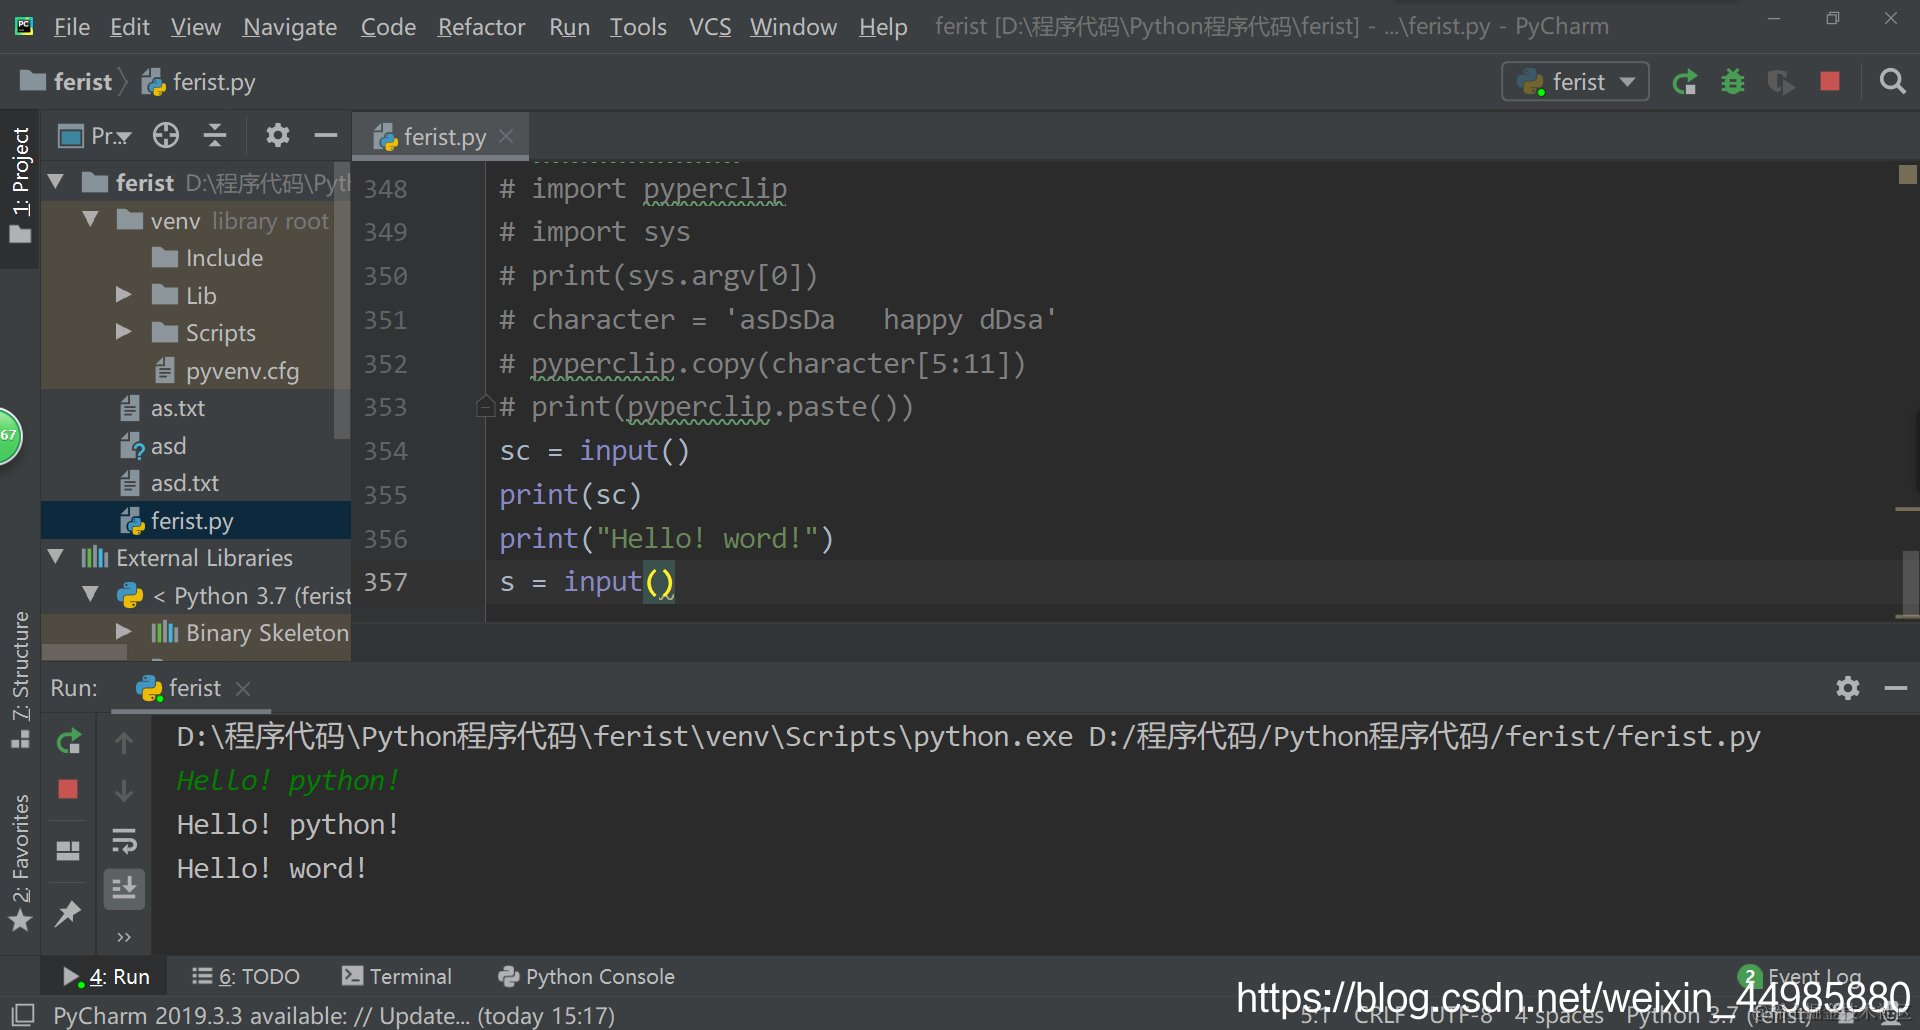The height and width of the screenshot is (1030, 1920).
Task: Restore layout icon in the Run sidebar
Action: [68, 850]
